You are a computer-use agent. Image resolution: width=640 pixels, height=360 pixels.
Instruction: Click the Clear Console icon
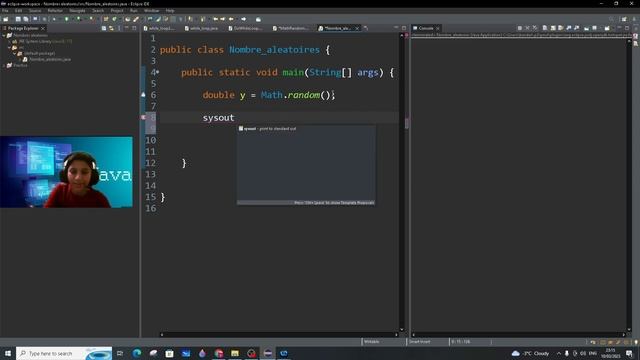click(545, 28)
